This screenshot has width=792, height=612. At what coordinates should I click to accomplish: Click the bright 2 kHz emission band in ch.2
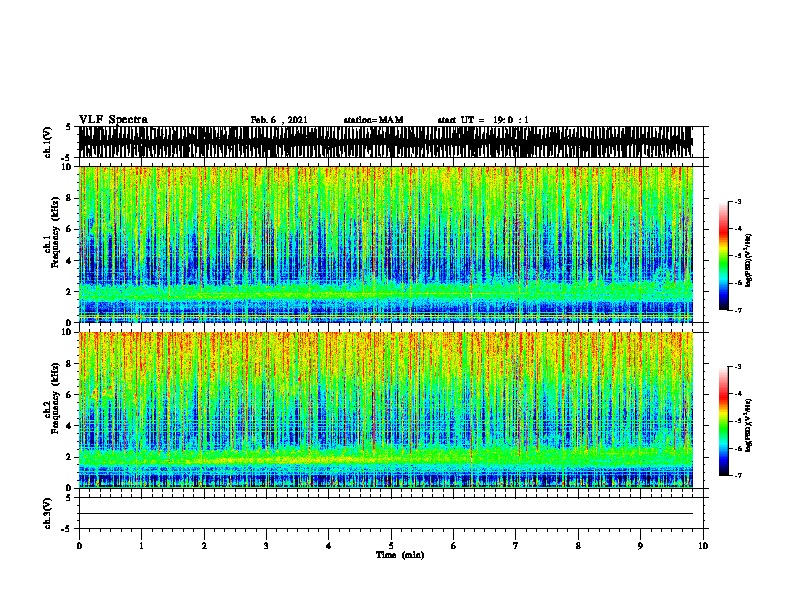[x=385, y=457]
